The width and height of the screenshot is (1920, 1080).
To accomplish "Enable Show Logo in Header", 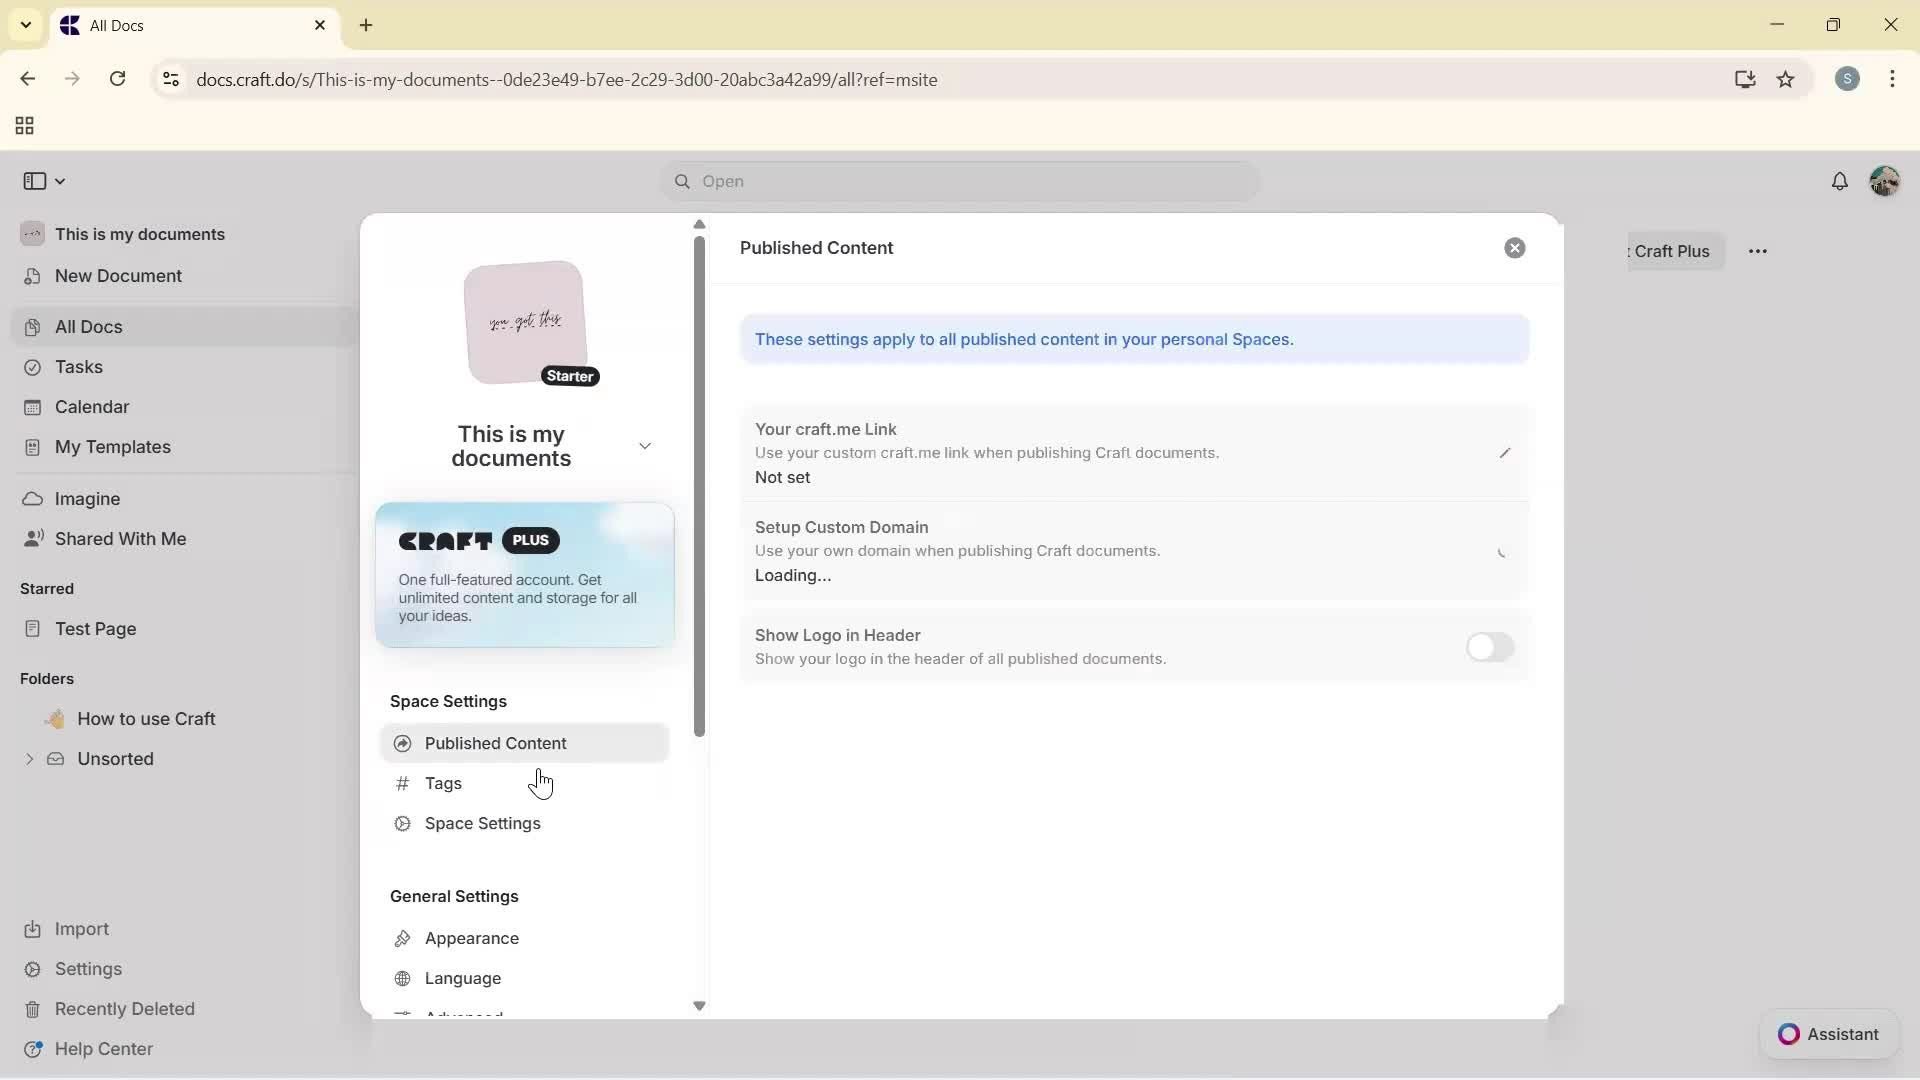I will [1489, 647].
